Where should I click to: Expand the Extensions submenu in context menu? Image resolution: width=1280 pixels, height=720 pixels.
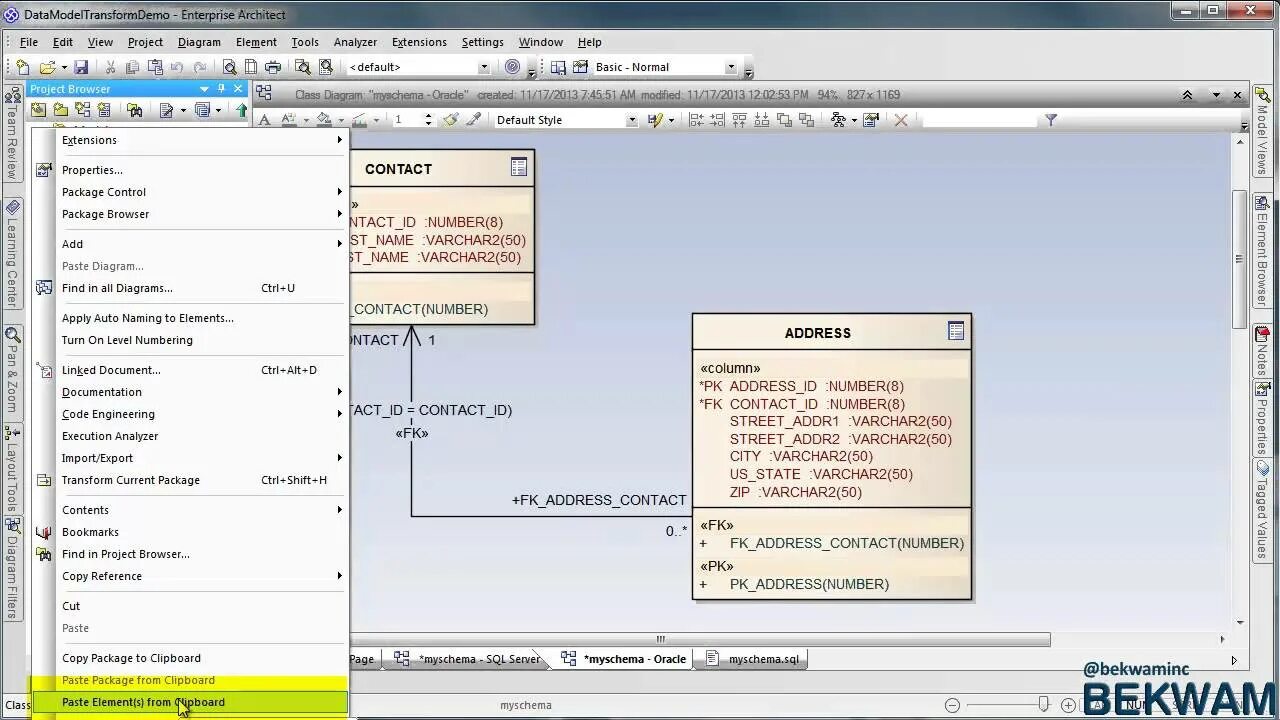(202, 140)
